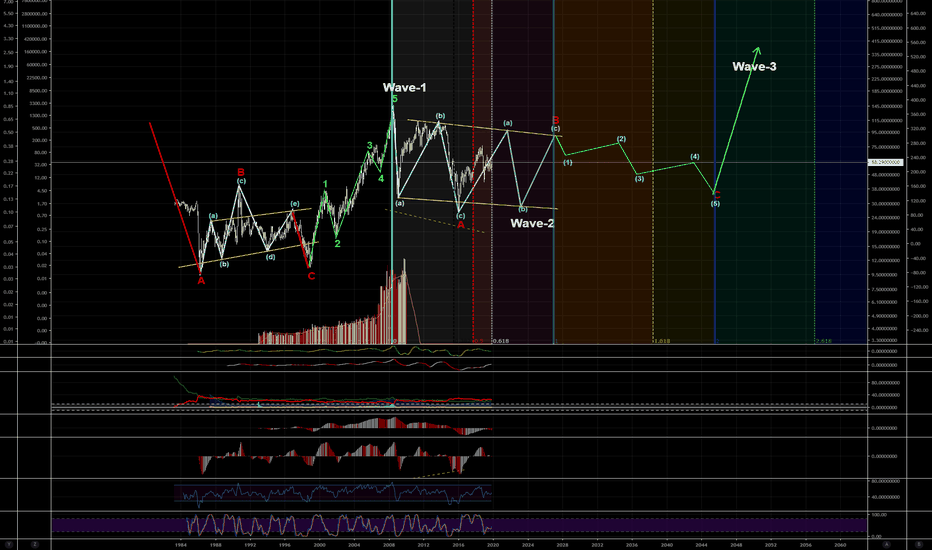Click year 2016 on the time axis

(x=458, y=544)
